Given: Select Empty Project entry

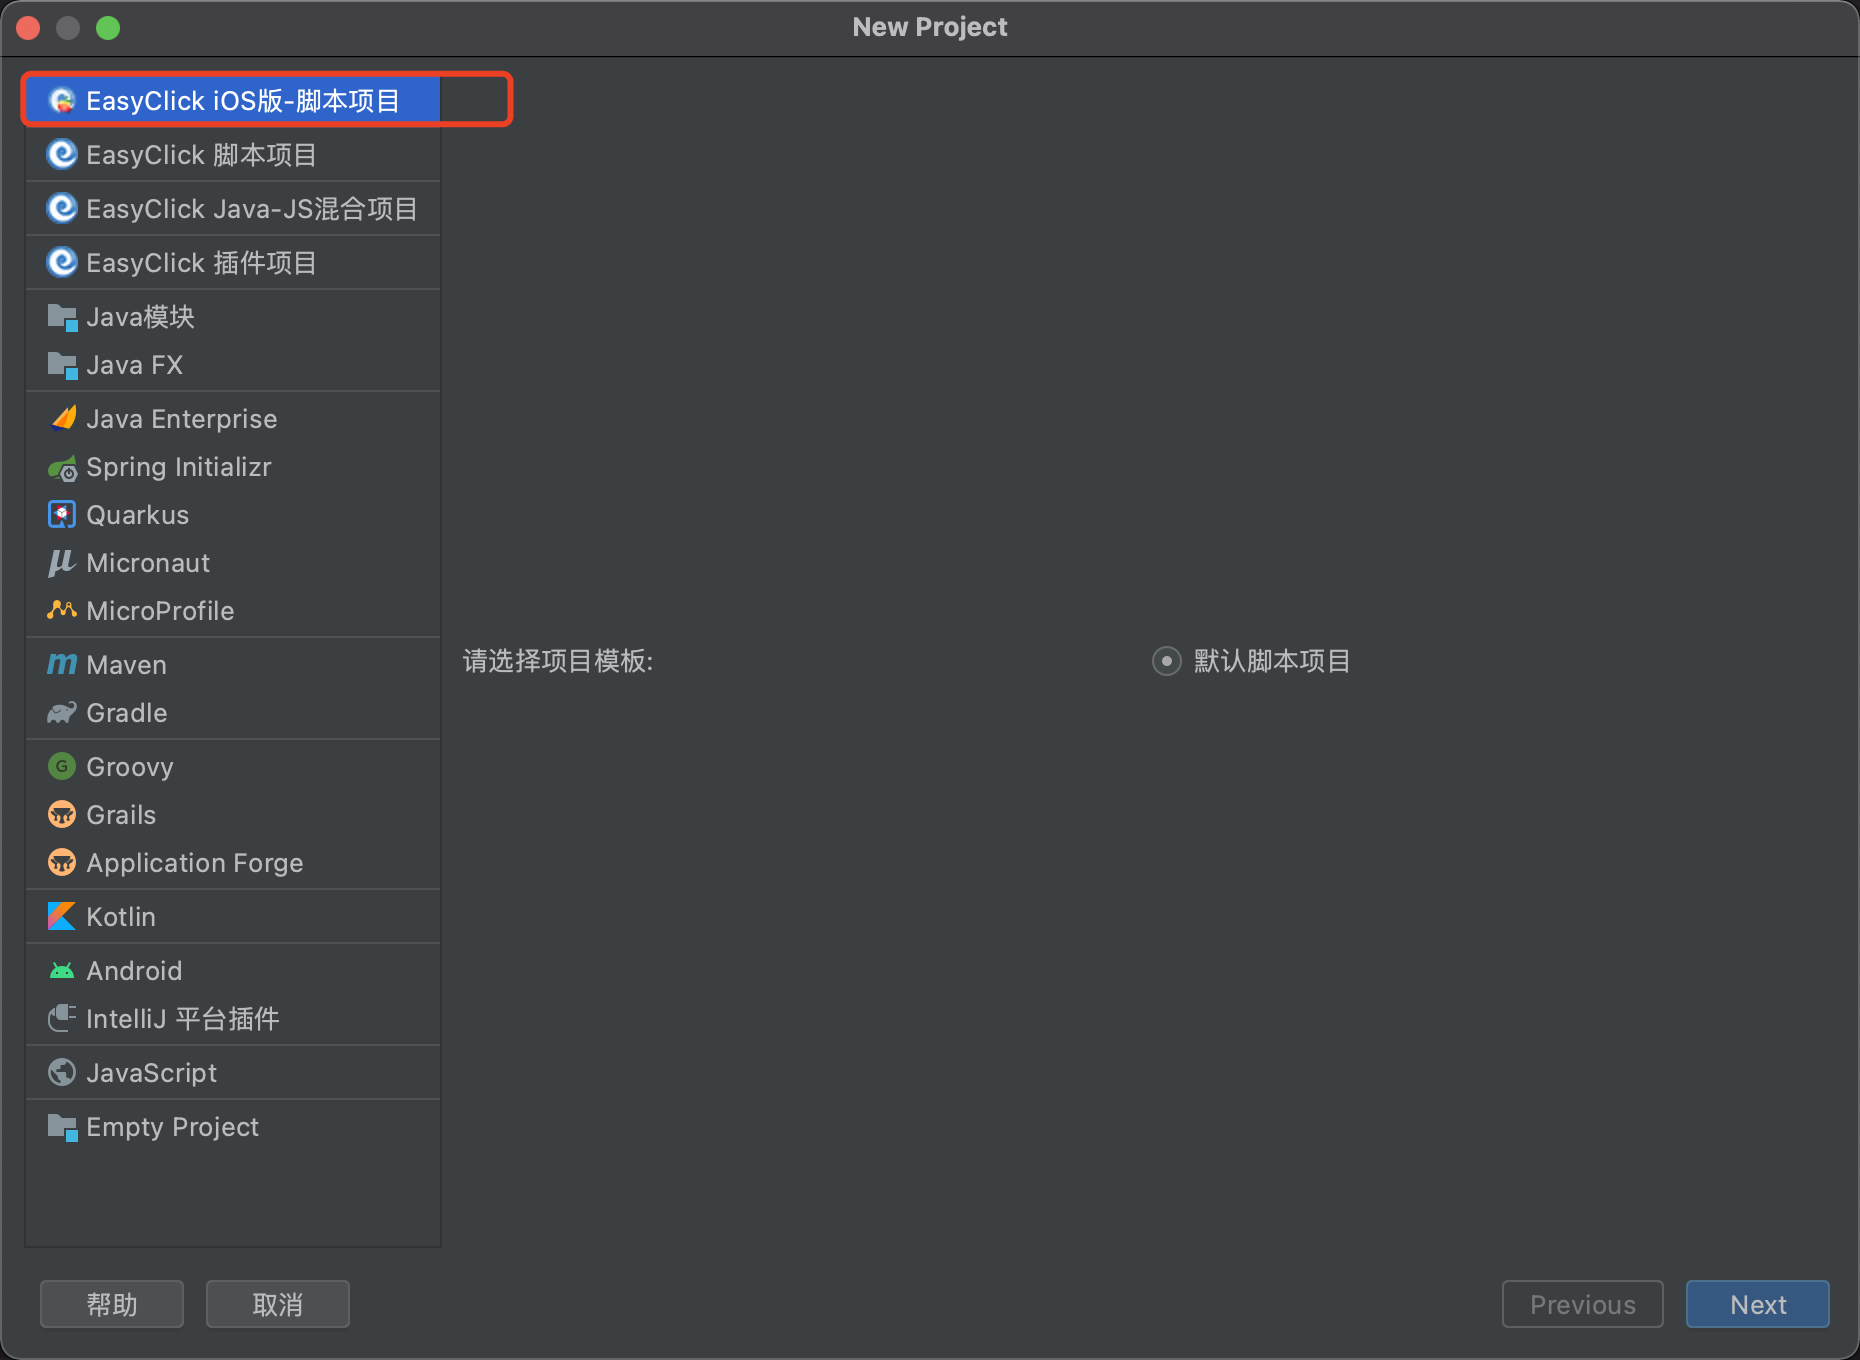Looking at the screenshot, I should (233, 1127).
